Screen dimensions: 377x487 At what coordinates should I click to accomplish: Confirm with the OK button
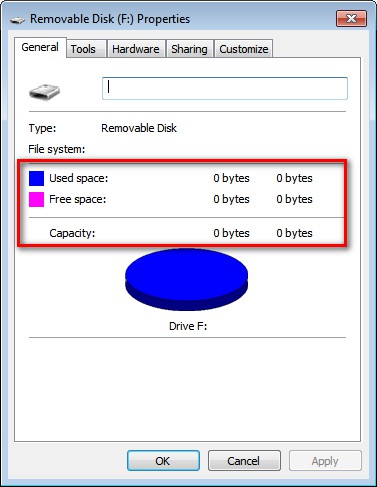coord(163,461)
